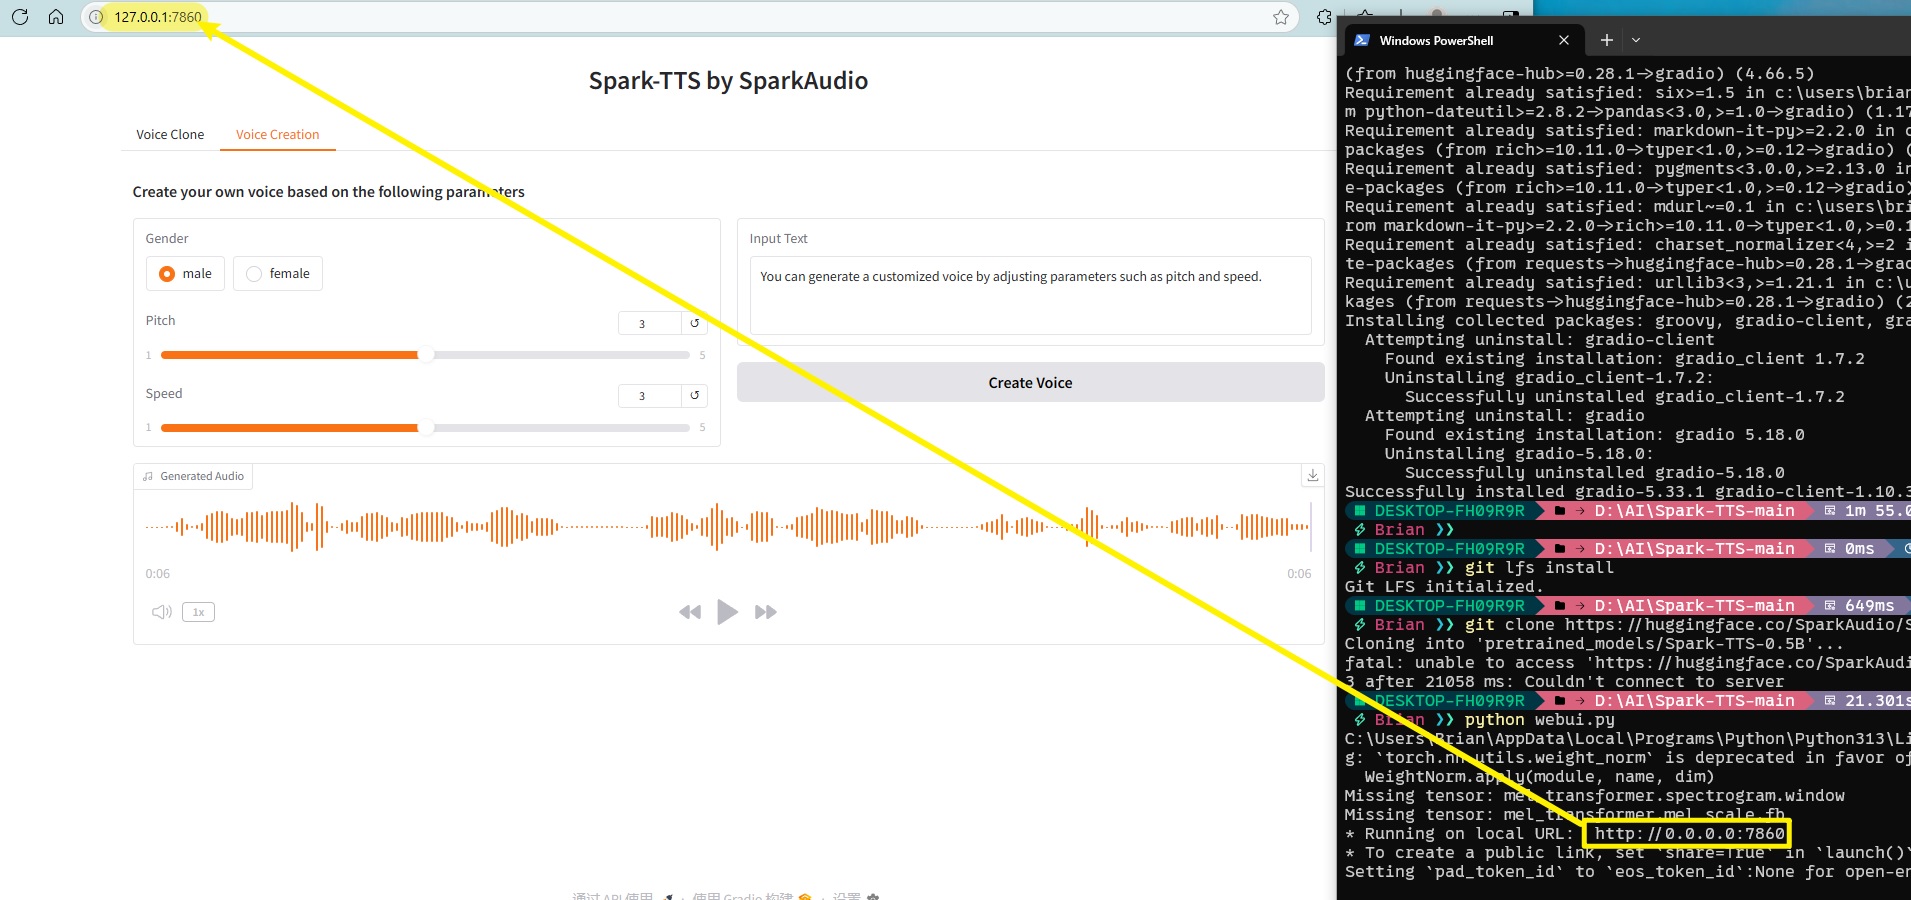Adjust the Pitch slider handle
1911x900 pixels.
[426, 355]
